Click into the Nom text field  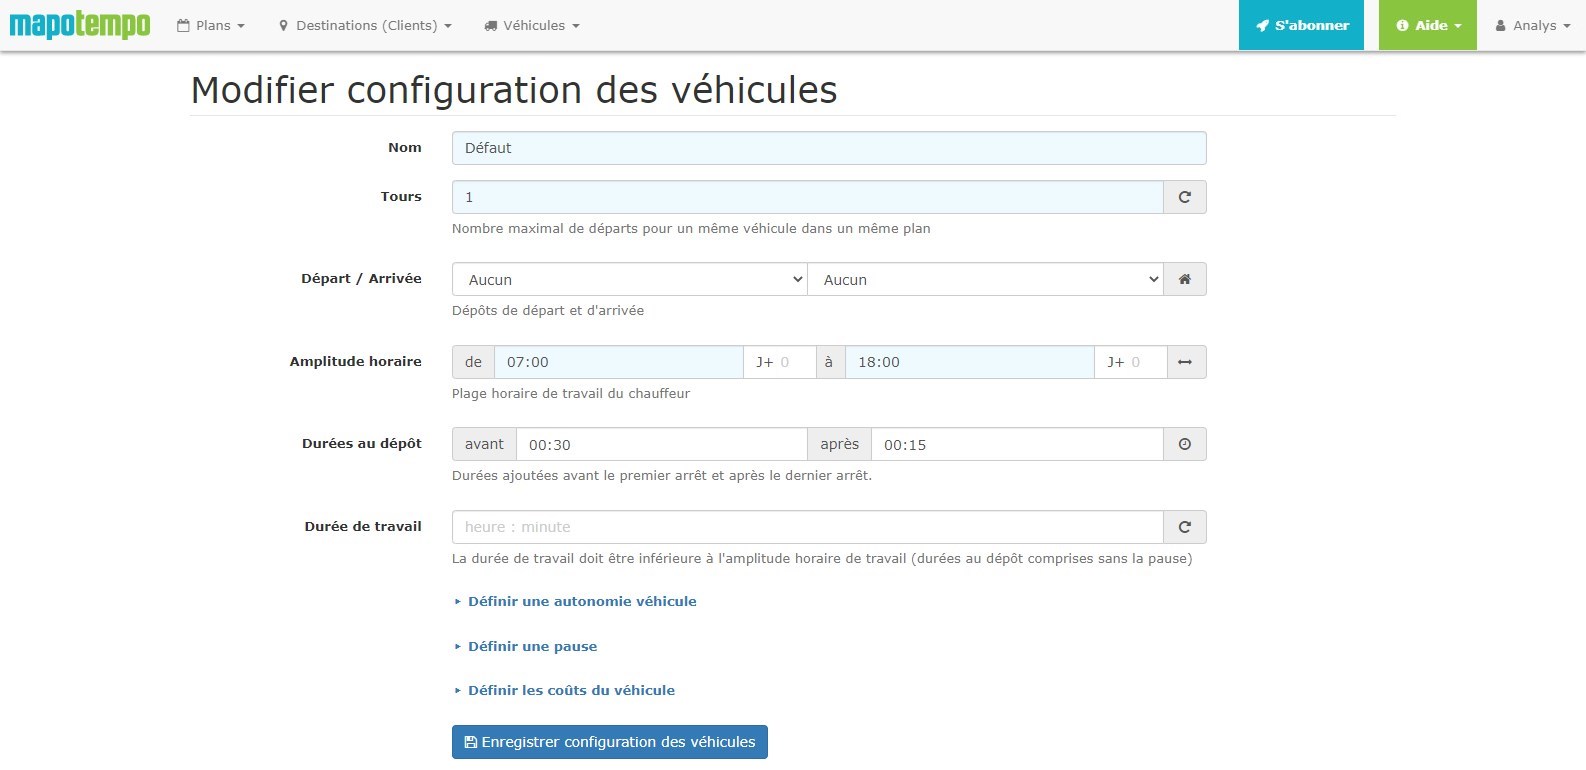(828, 148)
